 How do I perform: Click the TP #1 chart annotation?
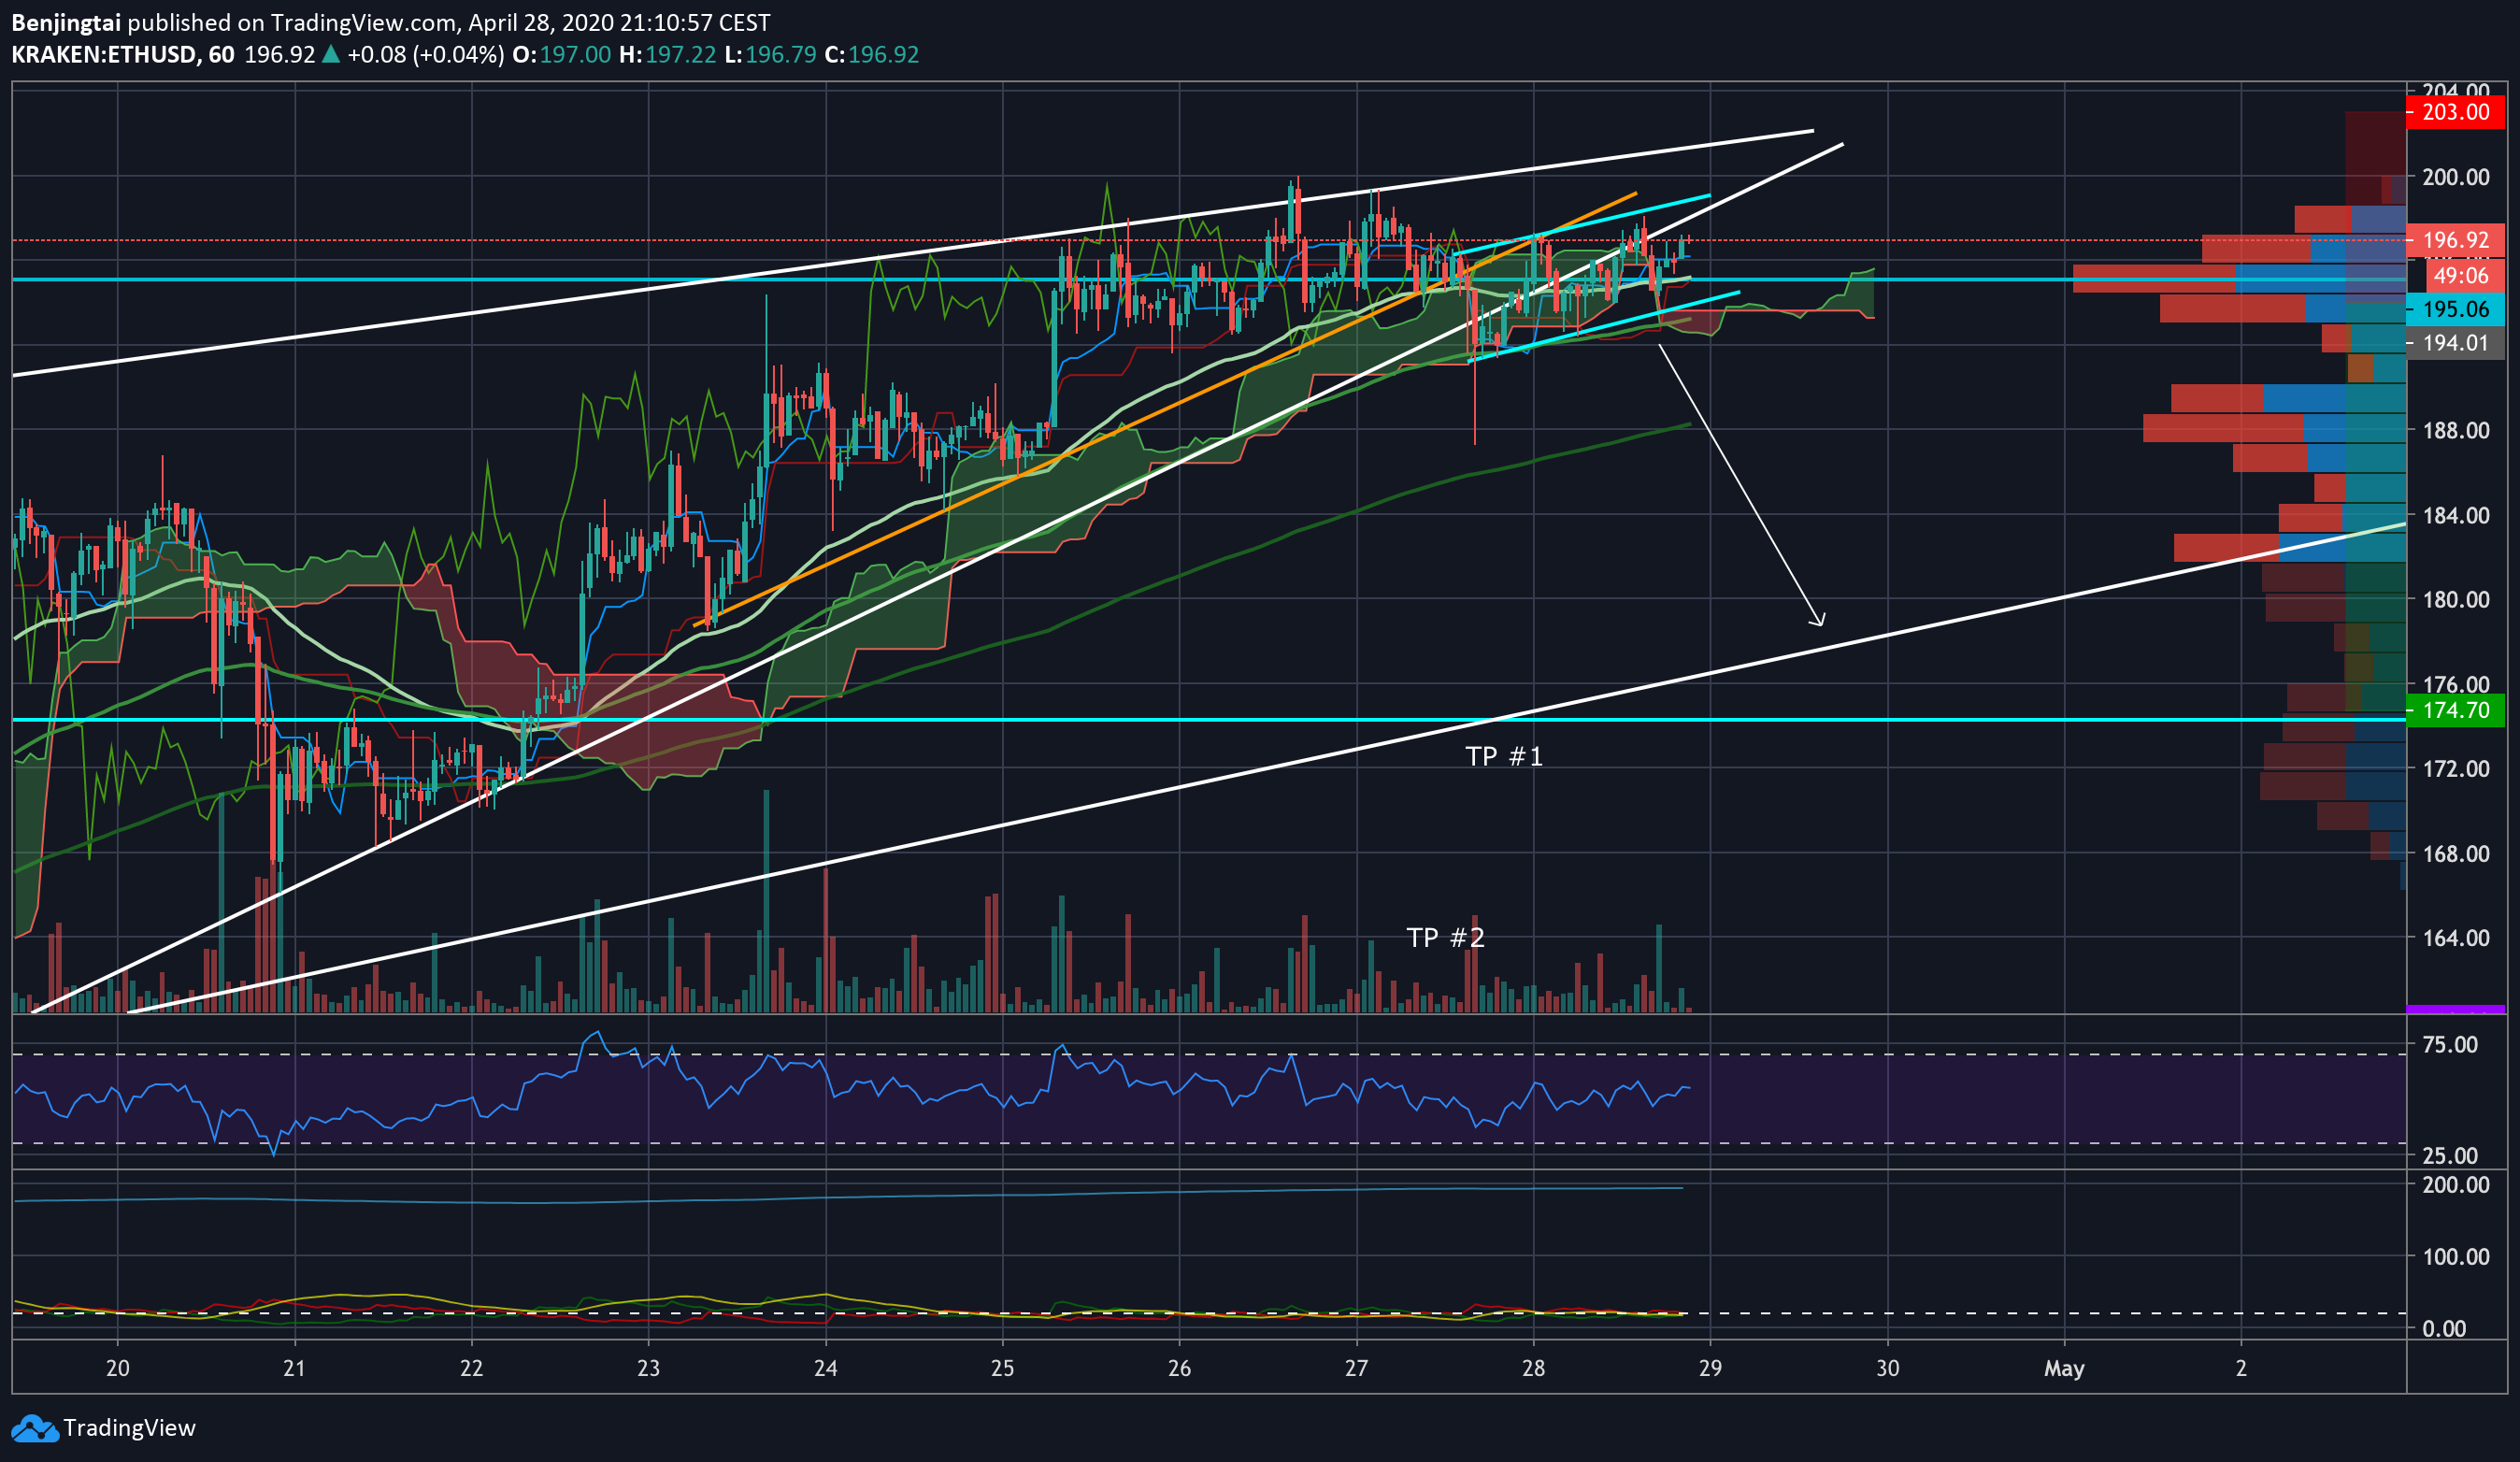click(x=1504, y=756)
